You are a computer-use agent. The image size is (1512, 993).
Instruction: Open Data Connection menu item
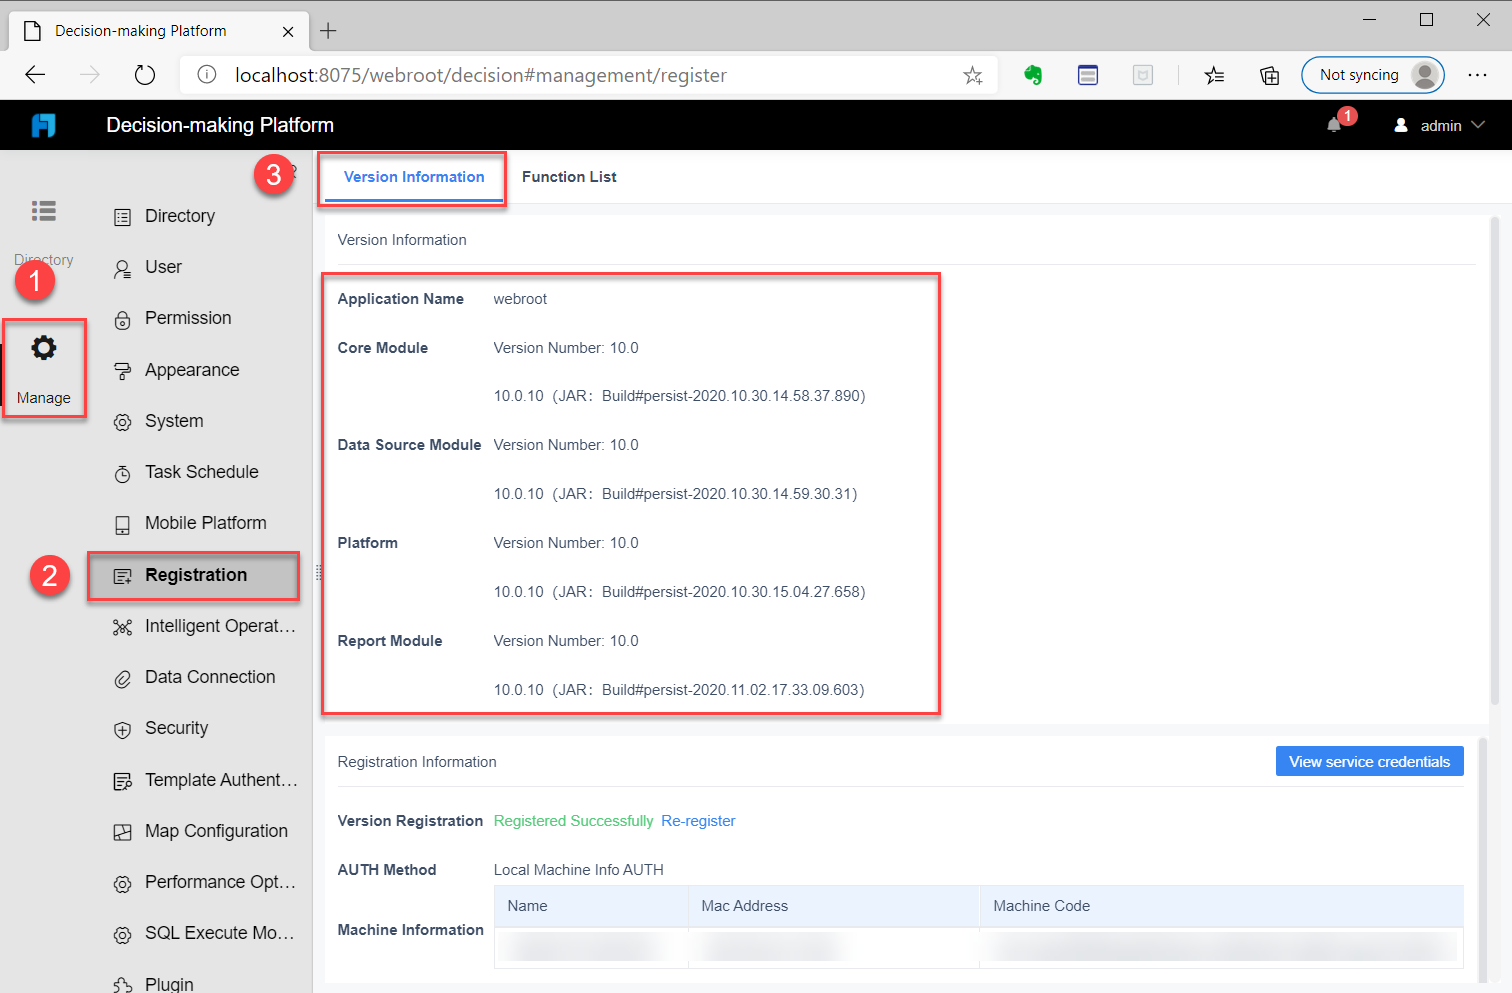[210, 677]
